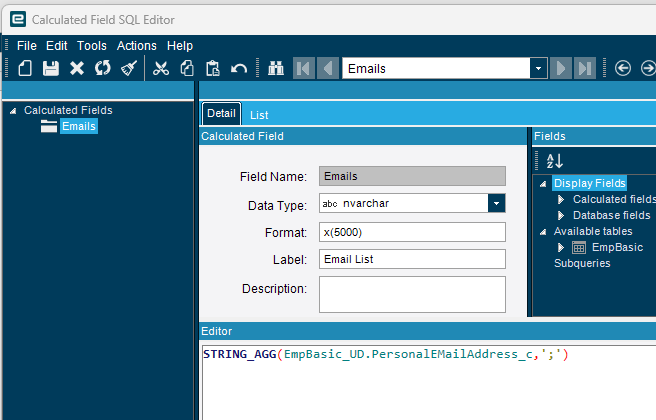This screenshot has width=656, height=420.
Task: Collapse the Available tables node
Action: tap(543, 232)
